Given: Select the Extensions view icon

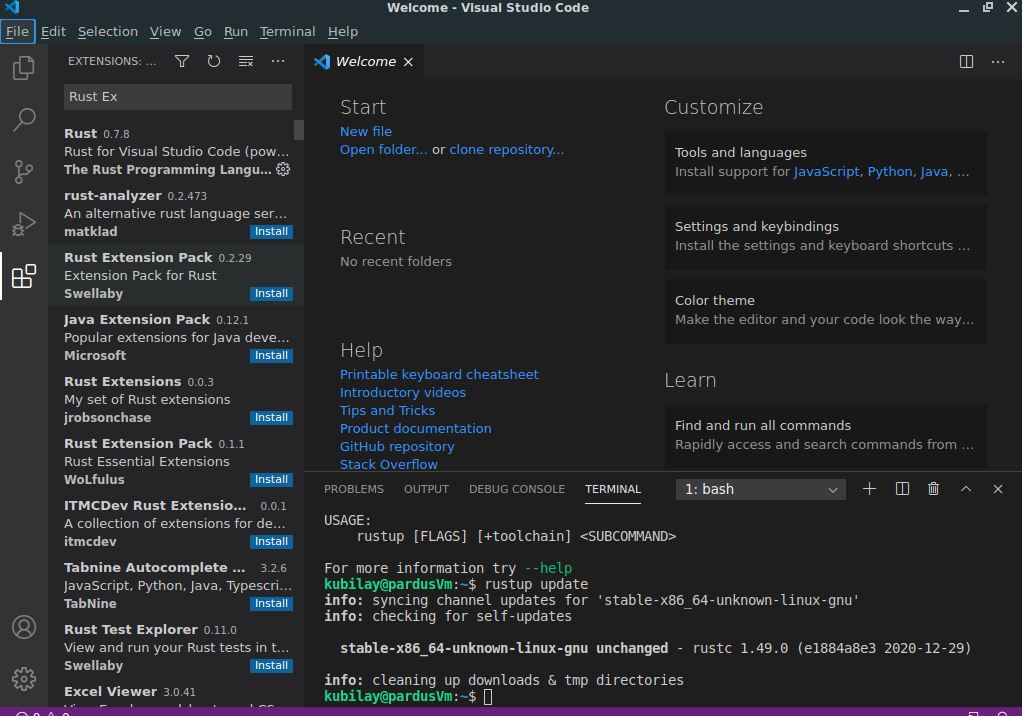Looking at the screenshot, I should click(x=23, y=276).
